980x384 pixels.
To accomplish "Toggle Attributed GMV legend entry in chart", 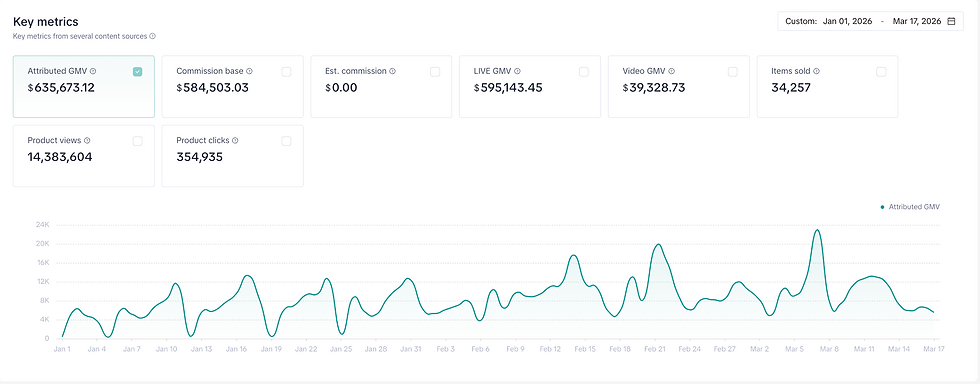I will click(x=910, y=206).
